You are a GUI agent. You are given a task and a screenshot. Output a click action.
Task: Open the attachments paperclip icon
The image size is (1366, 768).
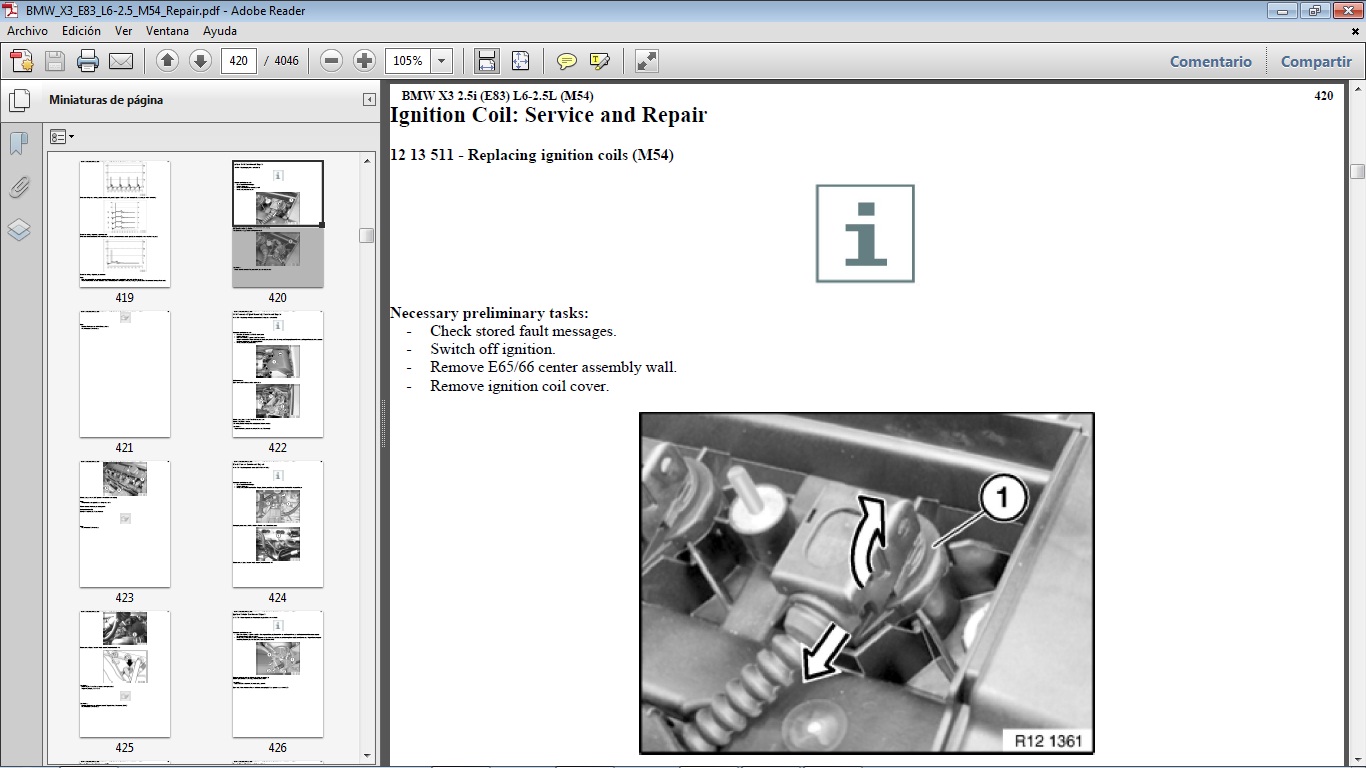[19, 187]
